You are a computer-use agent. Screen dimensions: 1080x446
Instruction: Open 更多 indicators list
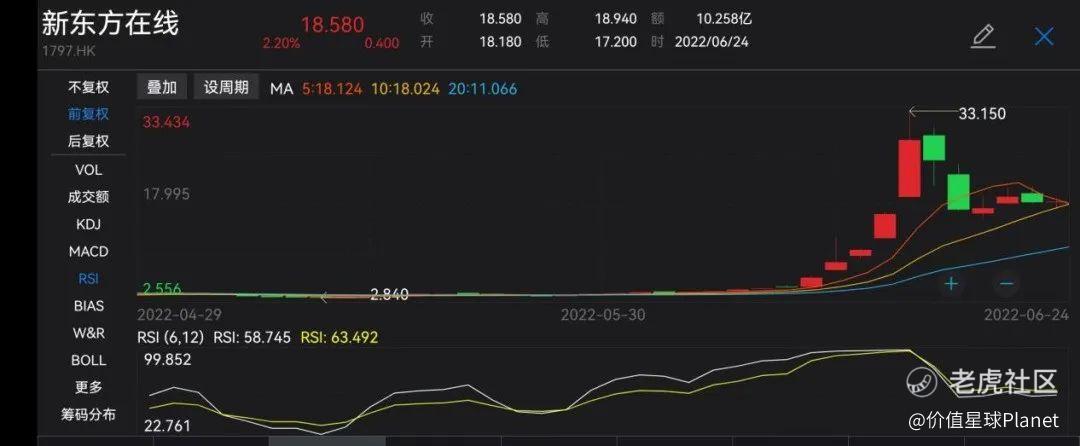pyautogui.click(x=88, y=387)
